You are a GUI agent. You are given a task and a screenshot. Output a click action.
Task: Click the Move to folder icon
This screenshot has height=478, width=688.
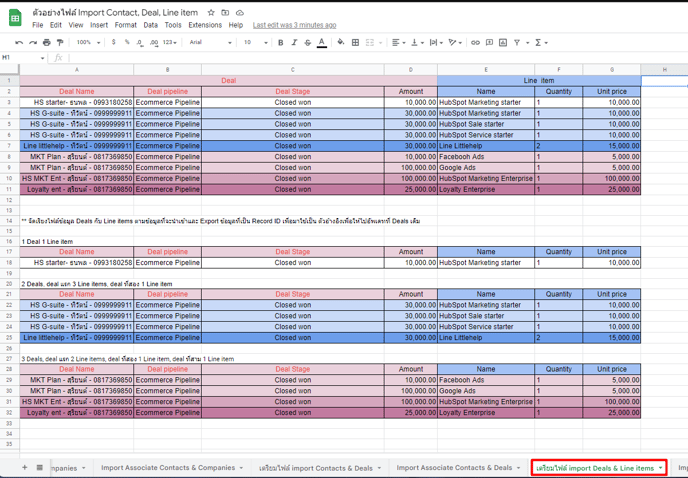(x=225, y=13)
